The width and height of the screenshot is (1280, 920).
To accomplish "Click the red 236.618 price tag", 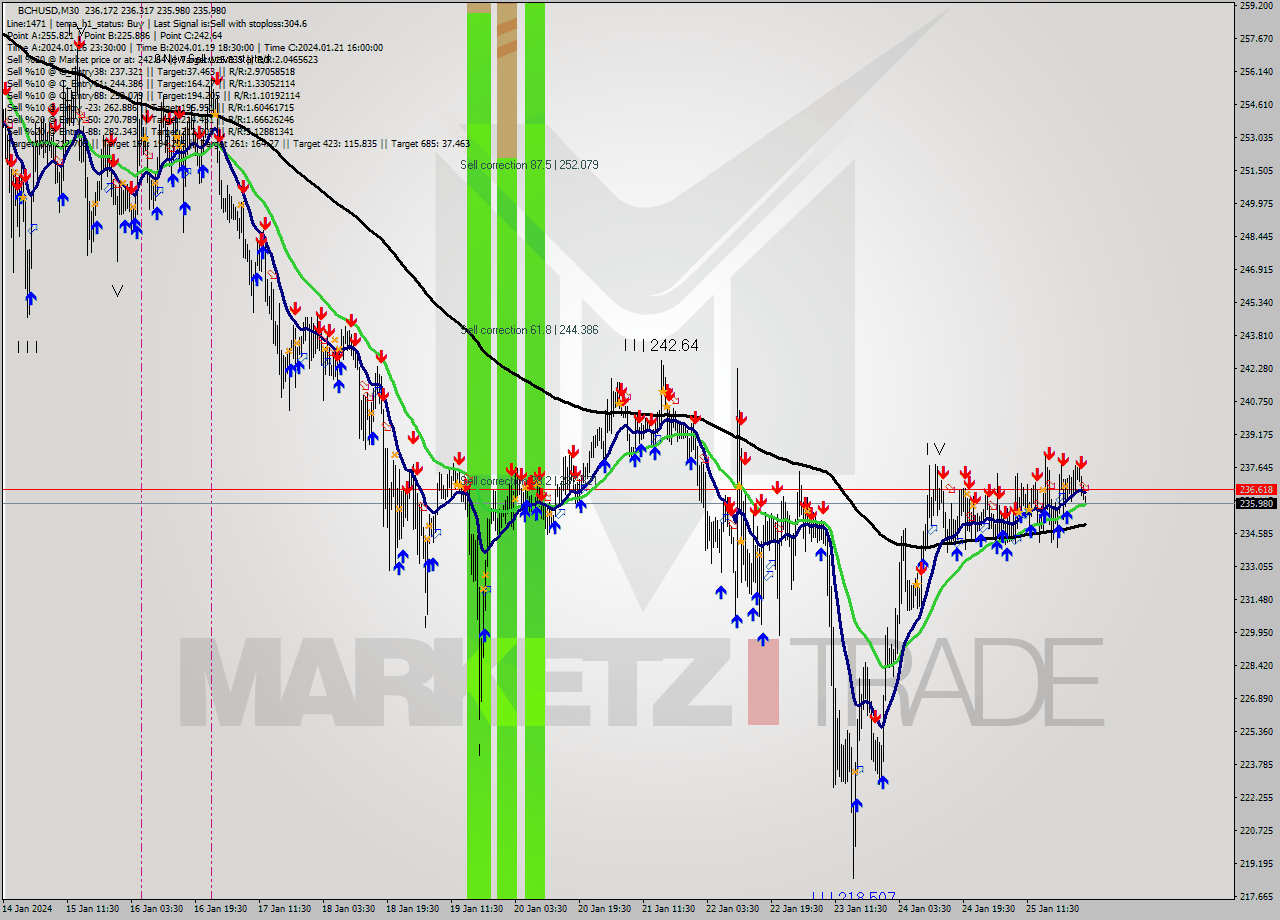I will coord(1256,489).
